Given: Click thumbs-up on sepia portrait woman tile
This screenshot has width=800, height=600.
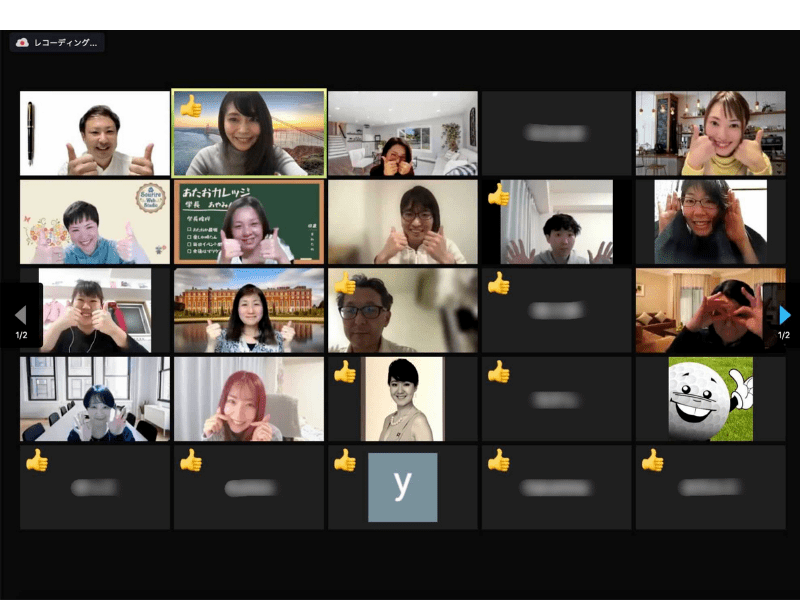Looking at the screenshot, I should pos(345,371).
